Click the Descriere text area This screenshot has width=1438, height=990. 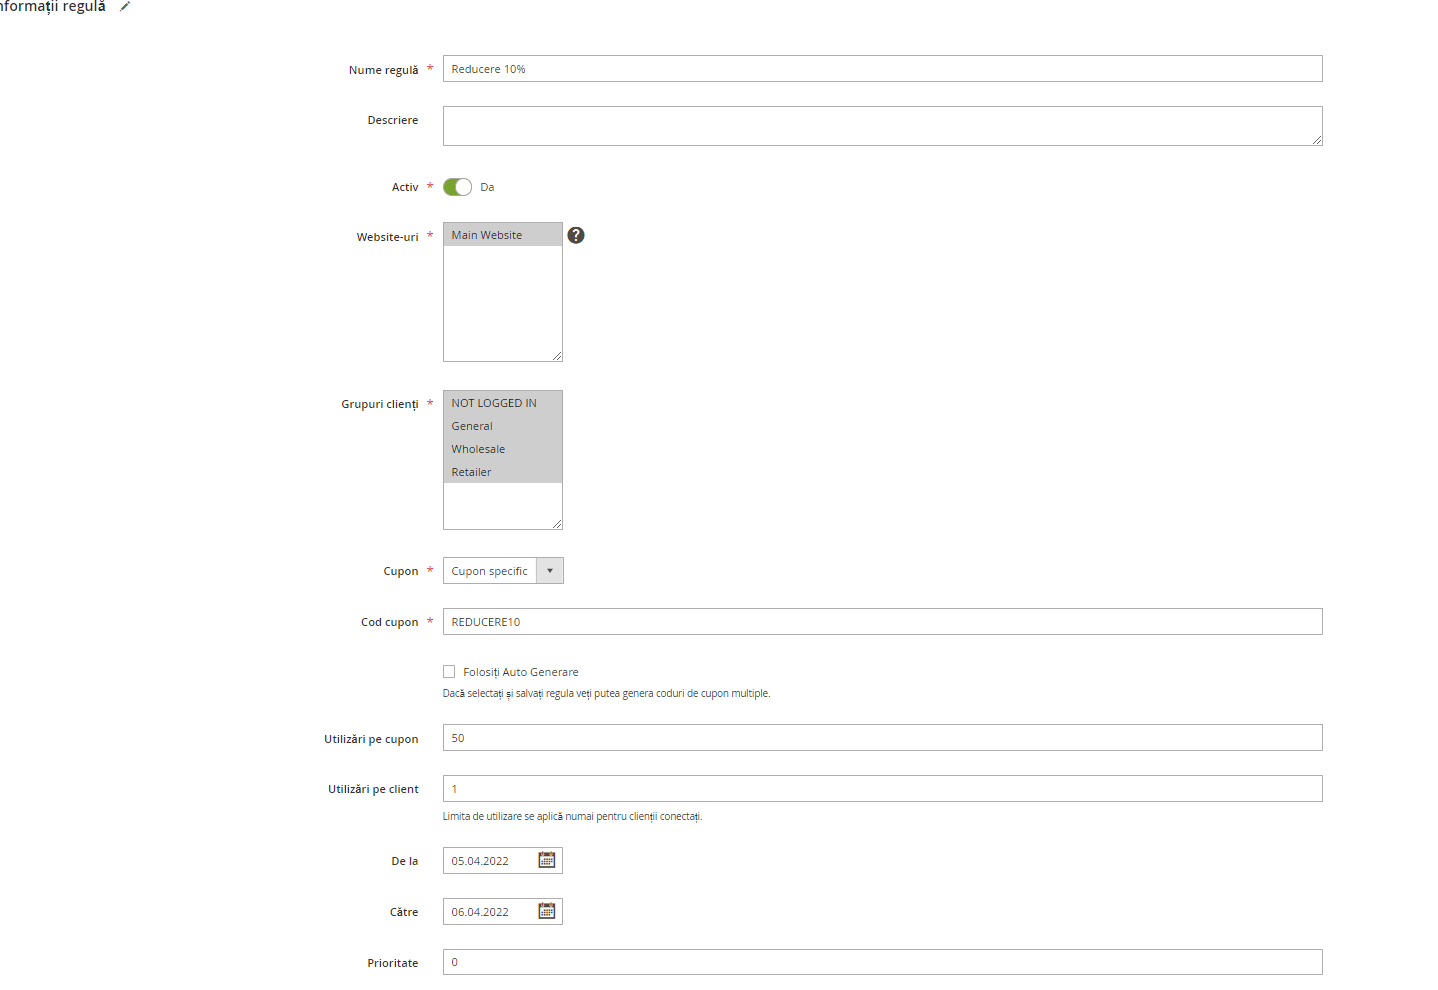point(882,126)
